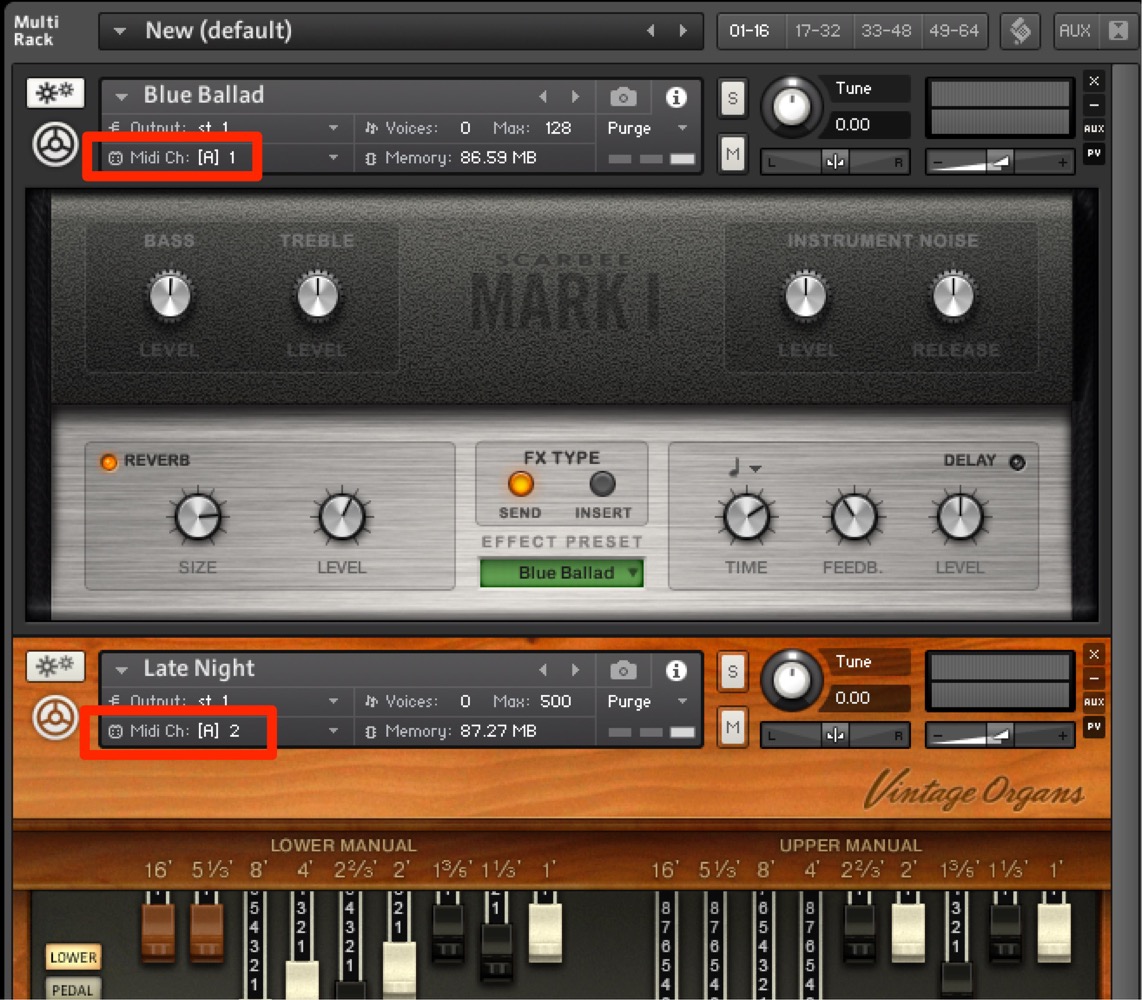Click the lower manual 1' drawbar
Image resolution: width=1142 pixels, height=1000 pixels.
(x=545, y=933)
